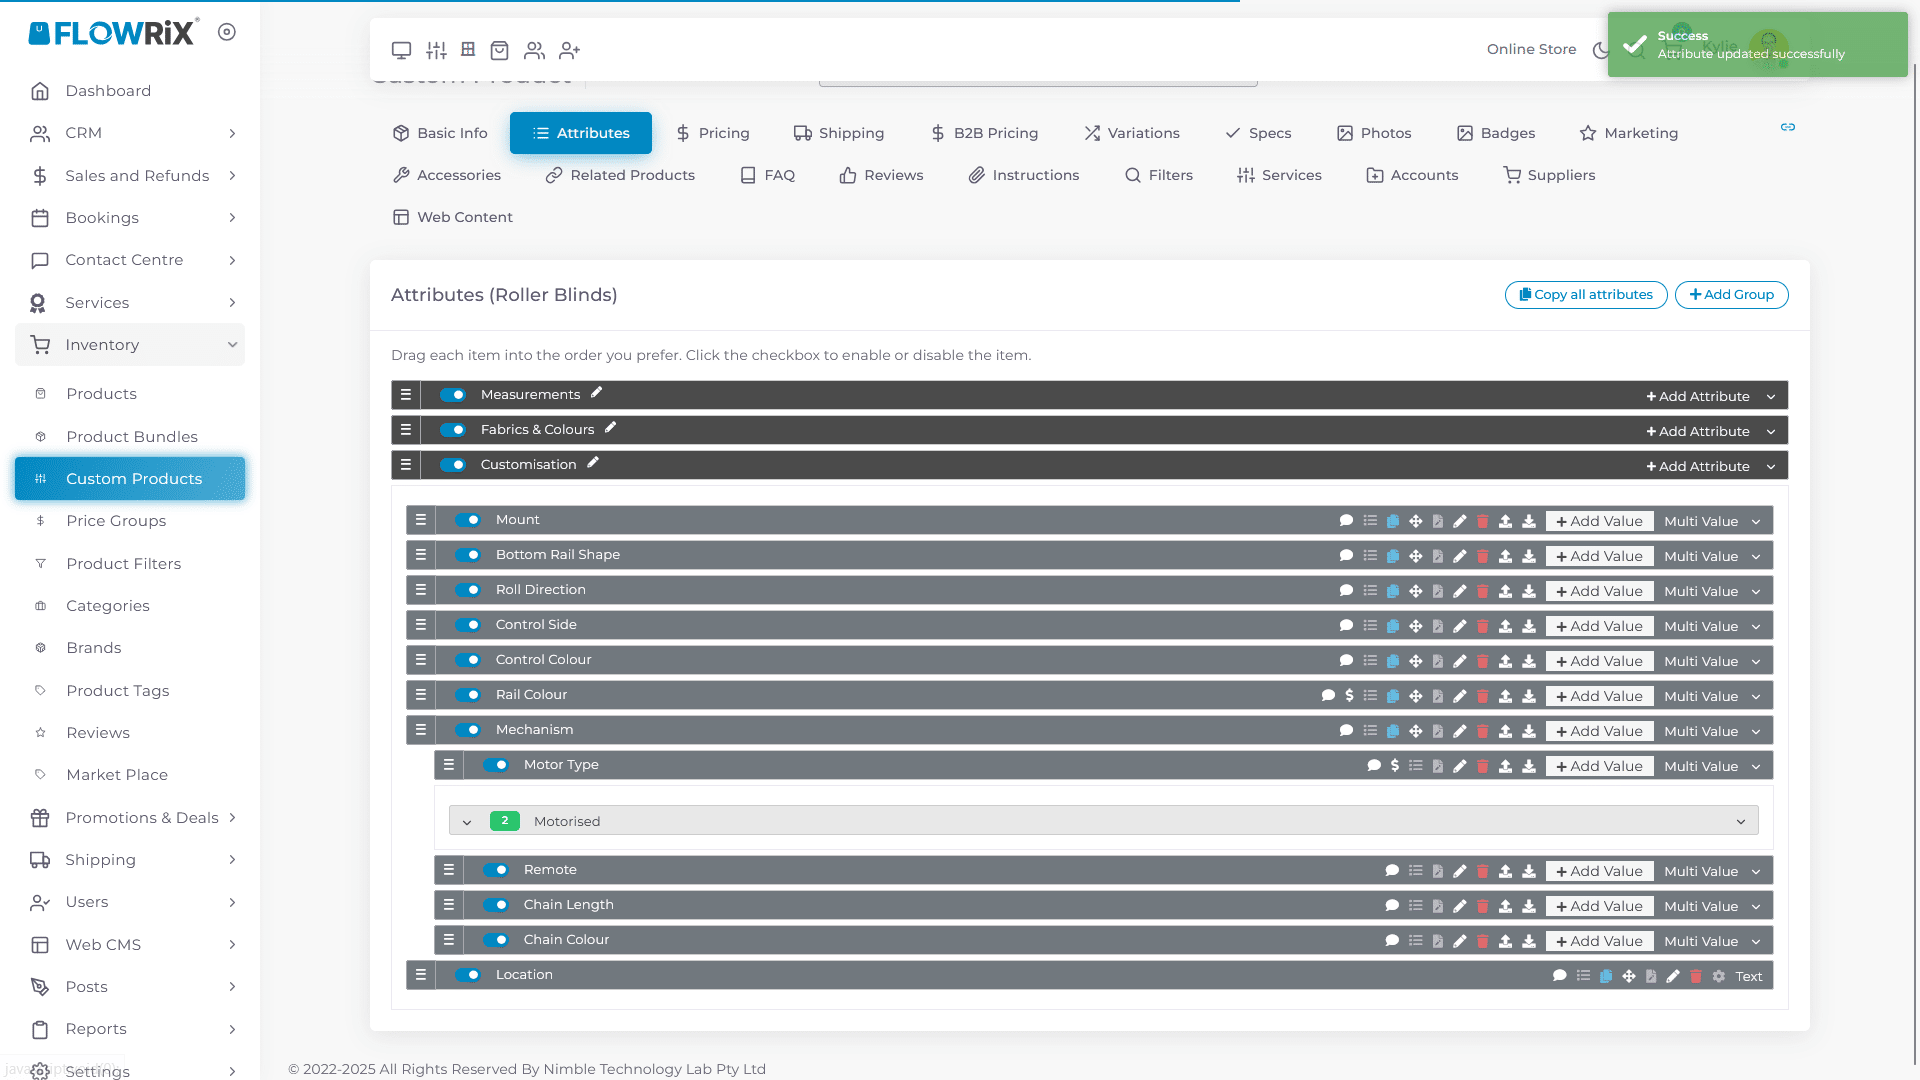Click the pencil edit icon on Bottom Rail Shape row
The width and height of the screenshot is (1920, 1080).
click(x=1460, y=556)
